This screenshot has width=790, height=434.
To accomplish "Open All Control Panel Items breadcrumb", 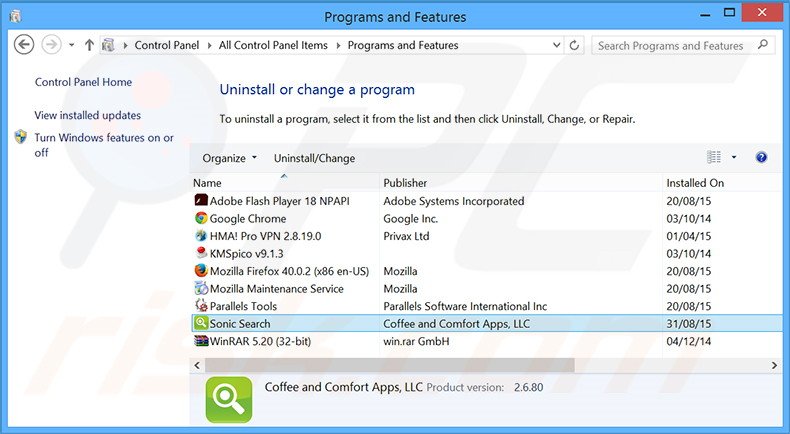I will point(273,45).
